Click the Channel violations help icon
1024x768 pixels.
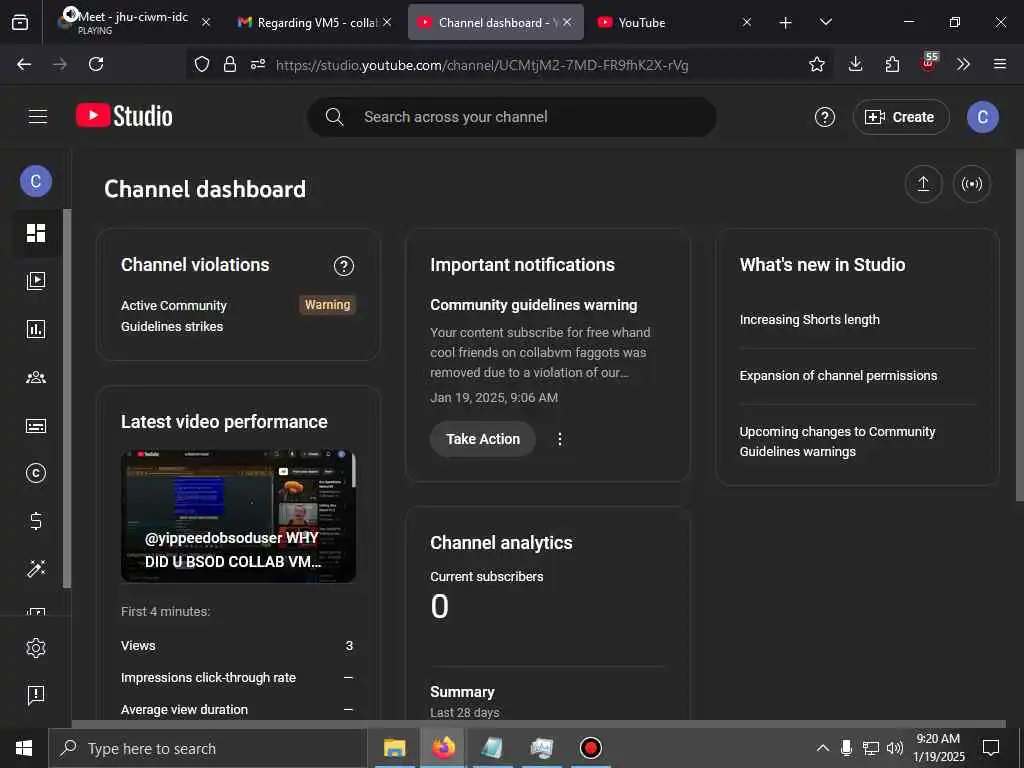pyautogui.click(x=344, y=266)
